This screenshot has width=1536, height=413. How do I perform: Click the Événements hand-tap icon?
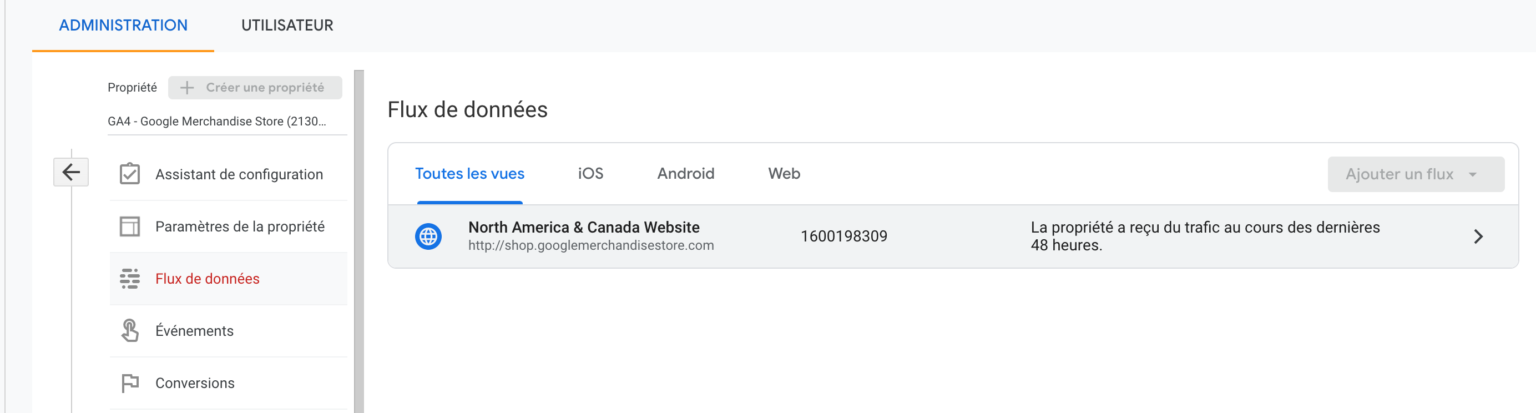(x=129, y=331)
